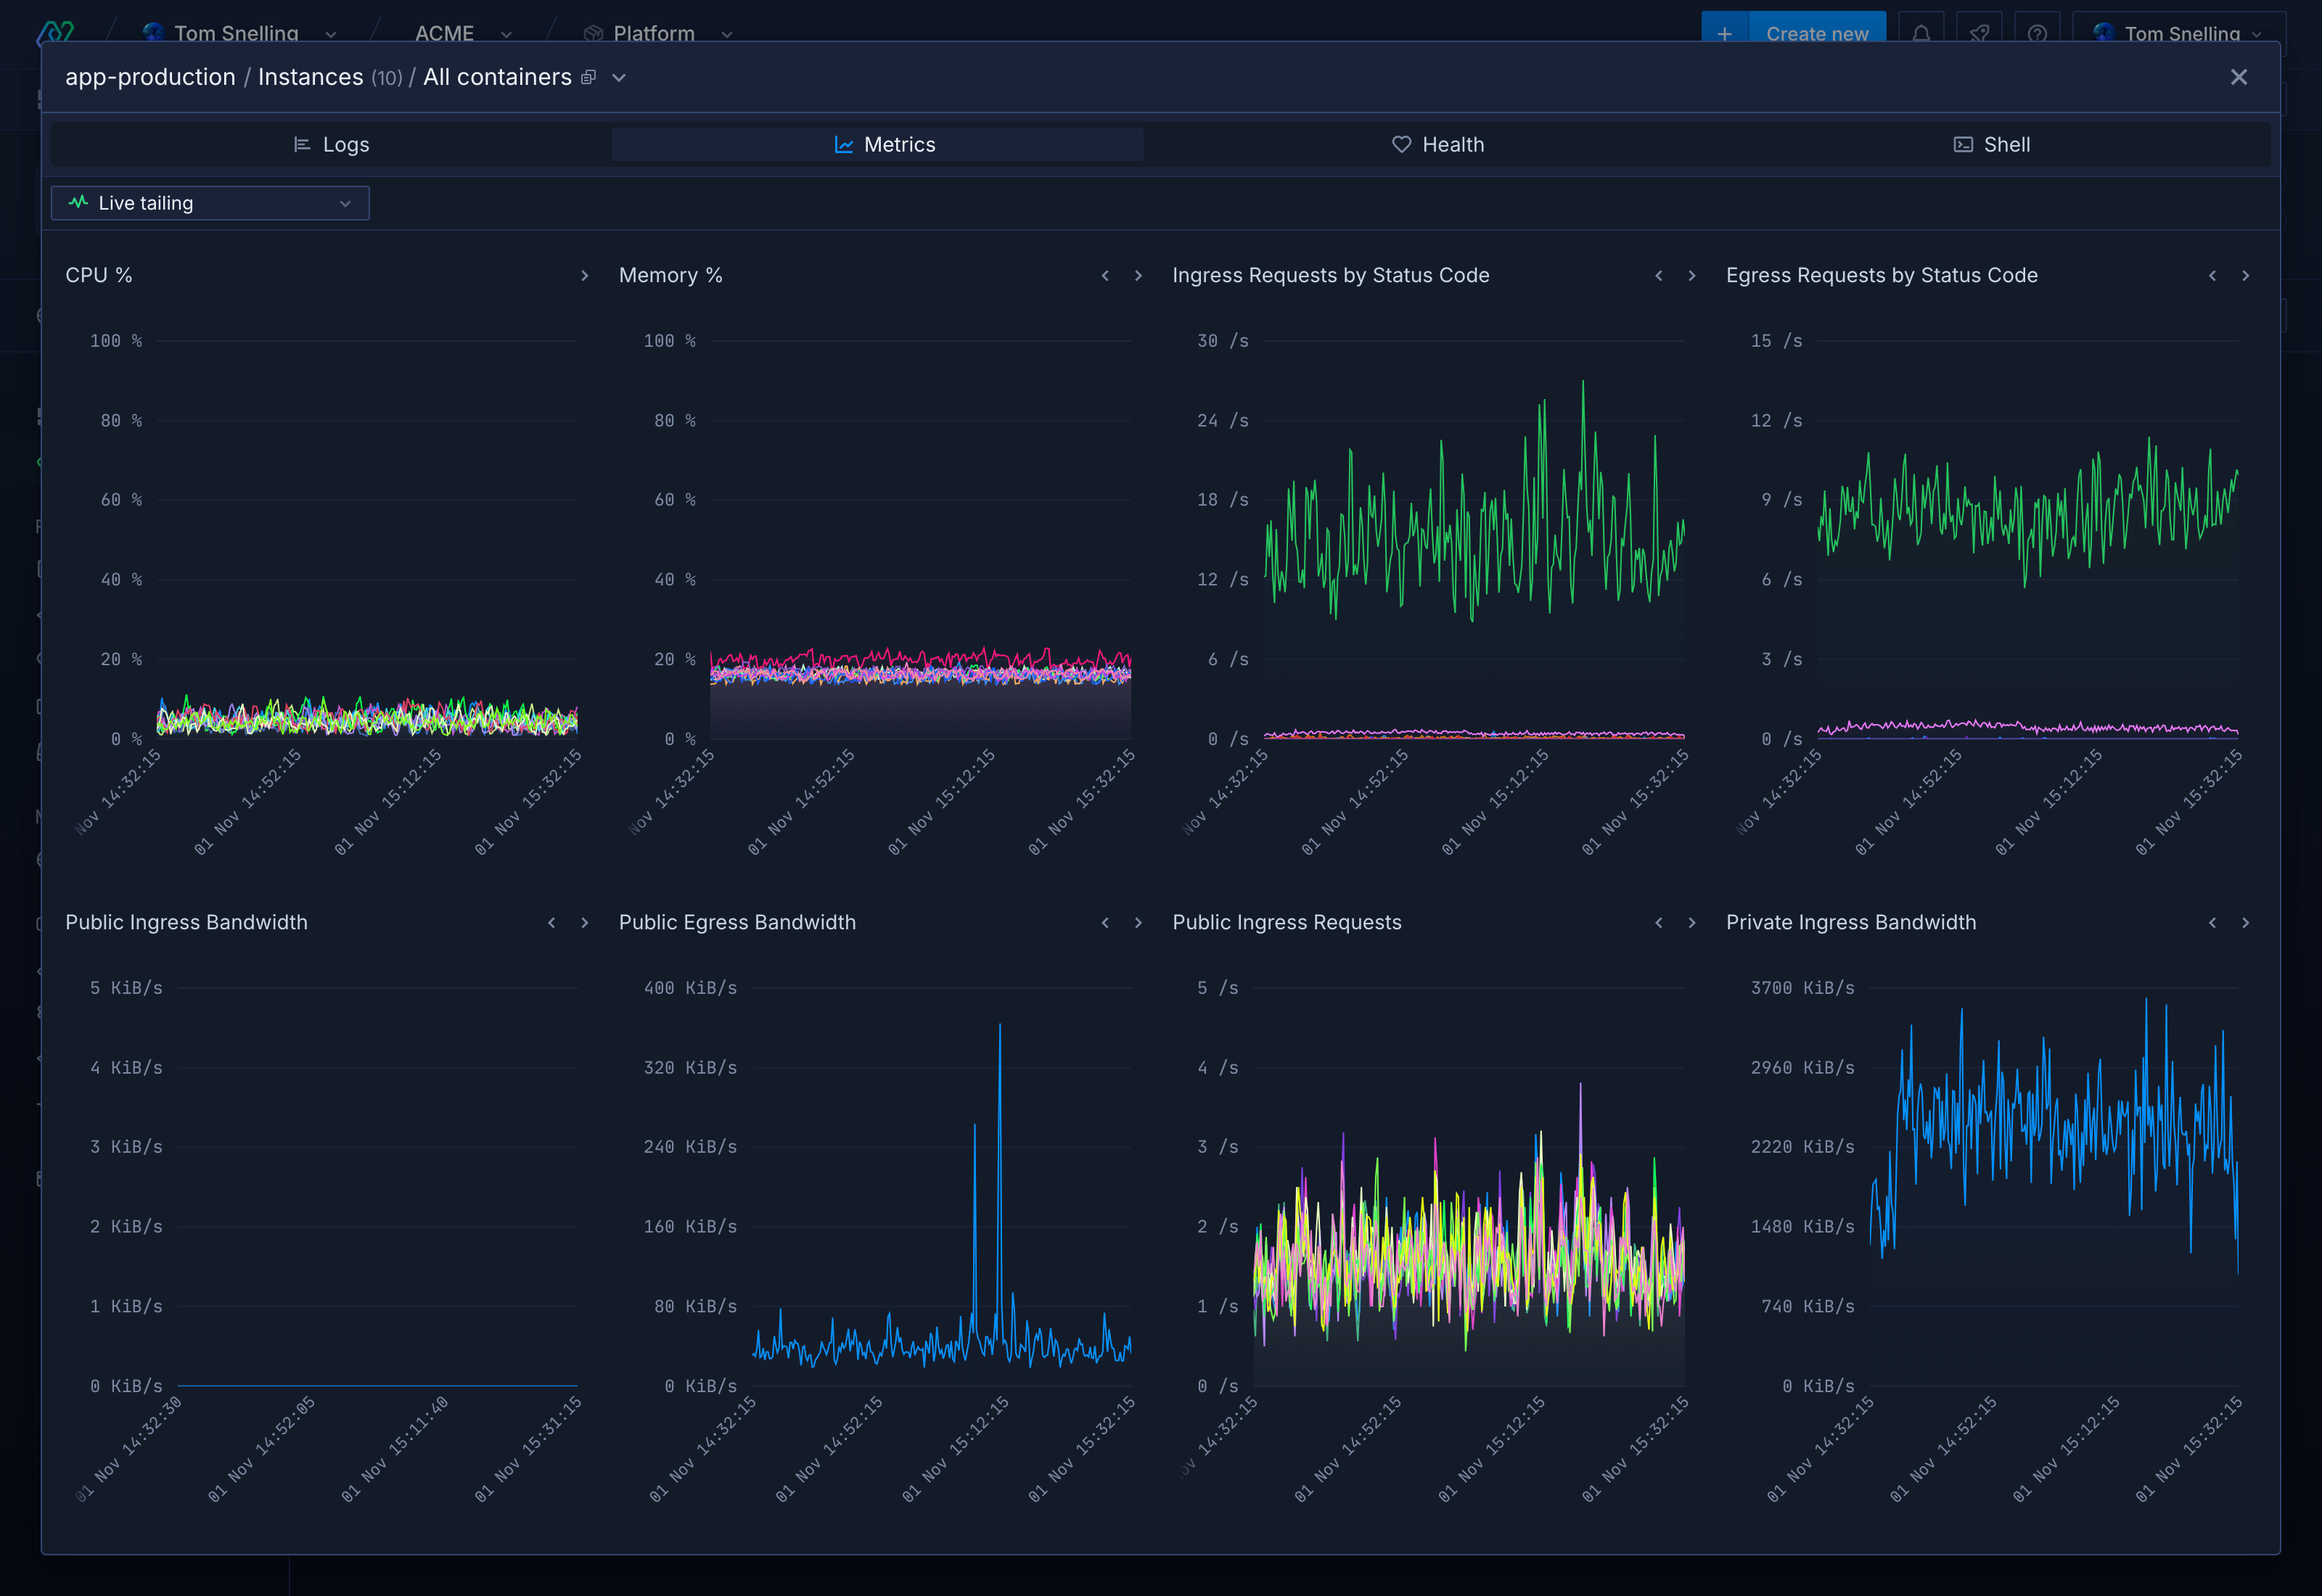The height and width of the screenshot is (1596, 2322).
Task: Open the Live tailing dropdown
Action: pos(210,203)
